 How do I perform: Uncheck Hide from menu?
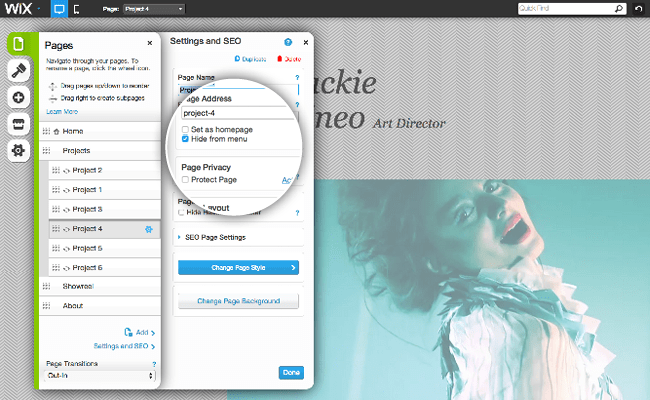pos(185,139)
